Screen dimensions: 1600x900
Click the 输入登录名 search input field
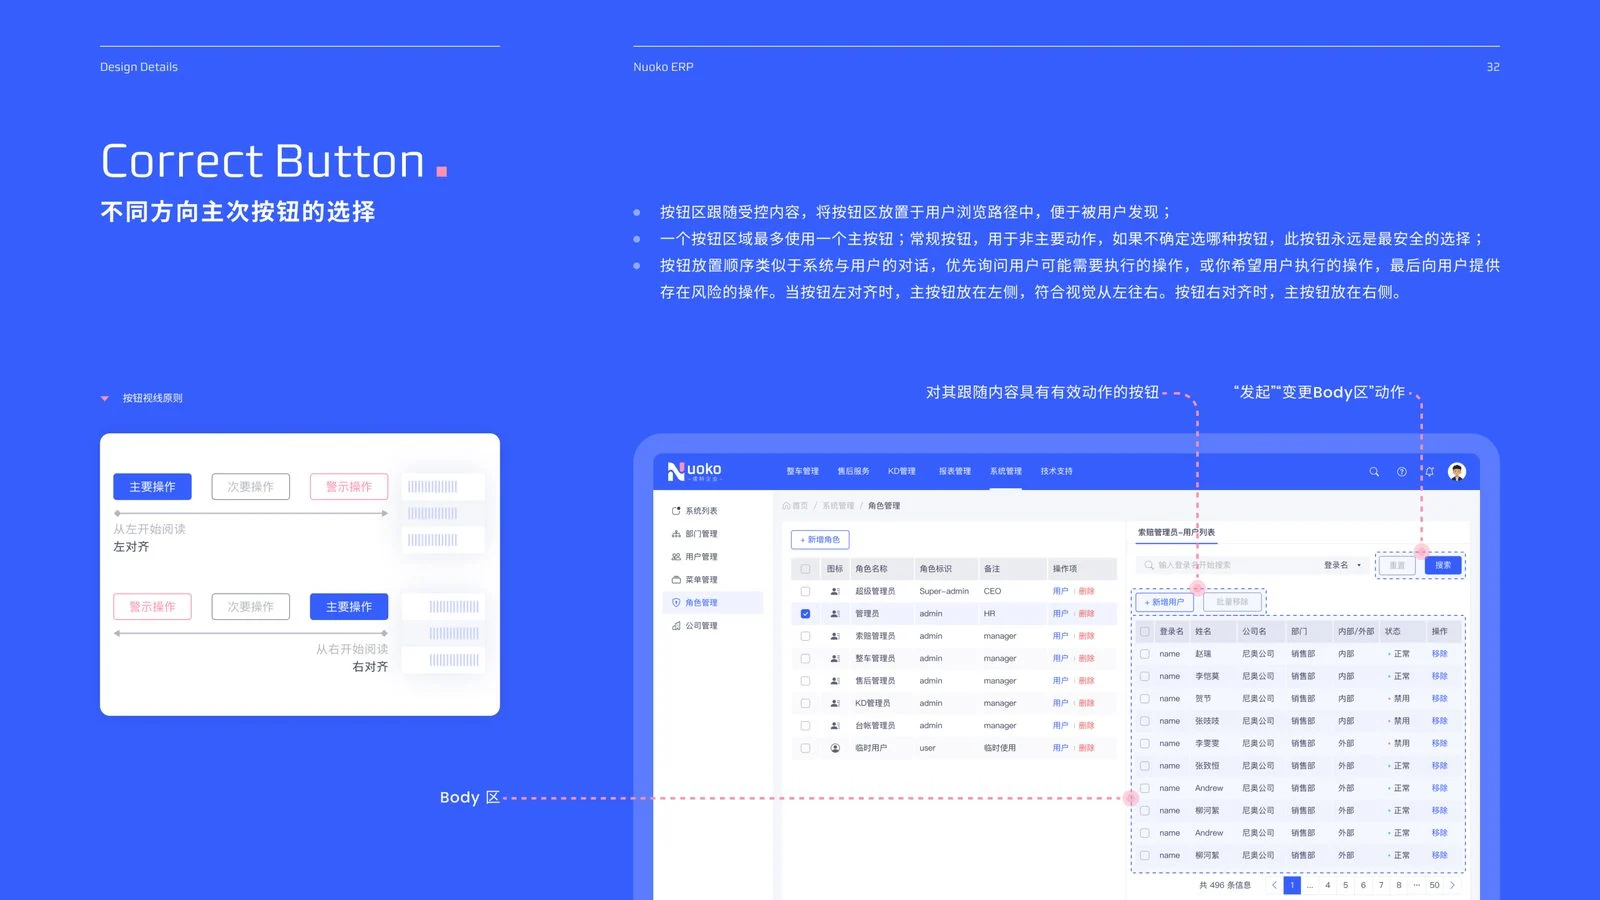click(1227, 565)
